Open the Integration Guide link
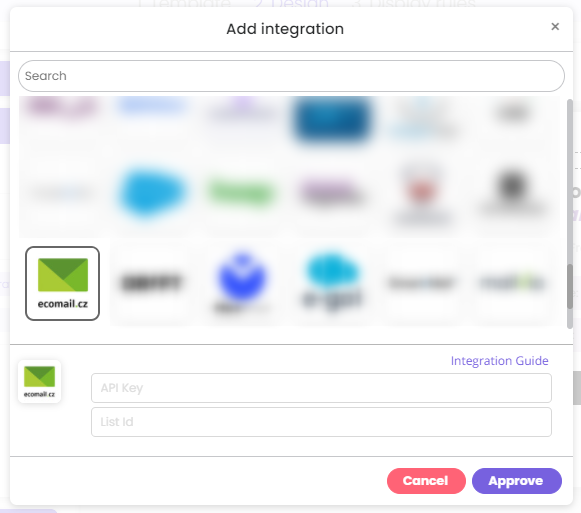The width and height of the screenshot is (581, 513). [x=499, y=361]
